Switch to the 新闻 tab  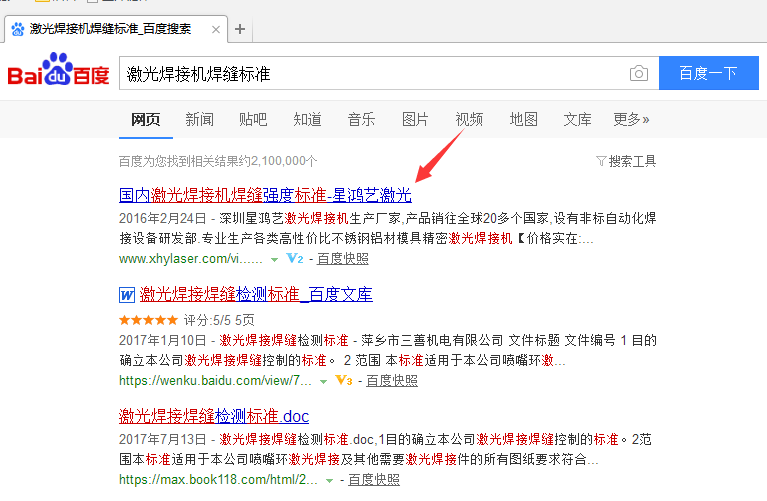point(200,119)
